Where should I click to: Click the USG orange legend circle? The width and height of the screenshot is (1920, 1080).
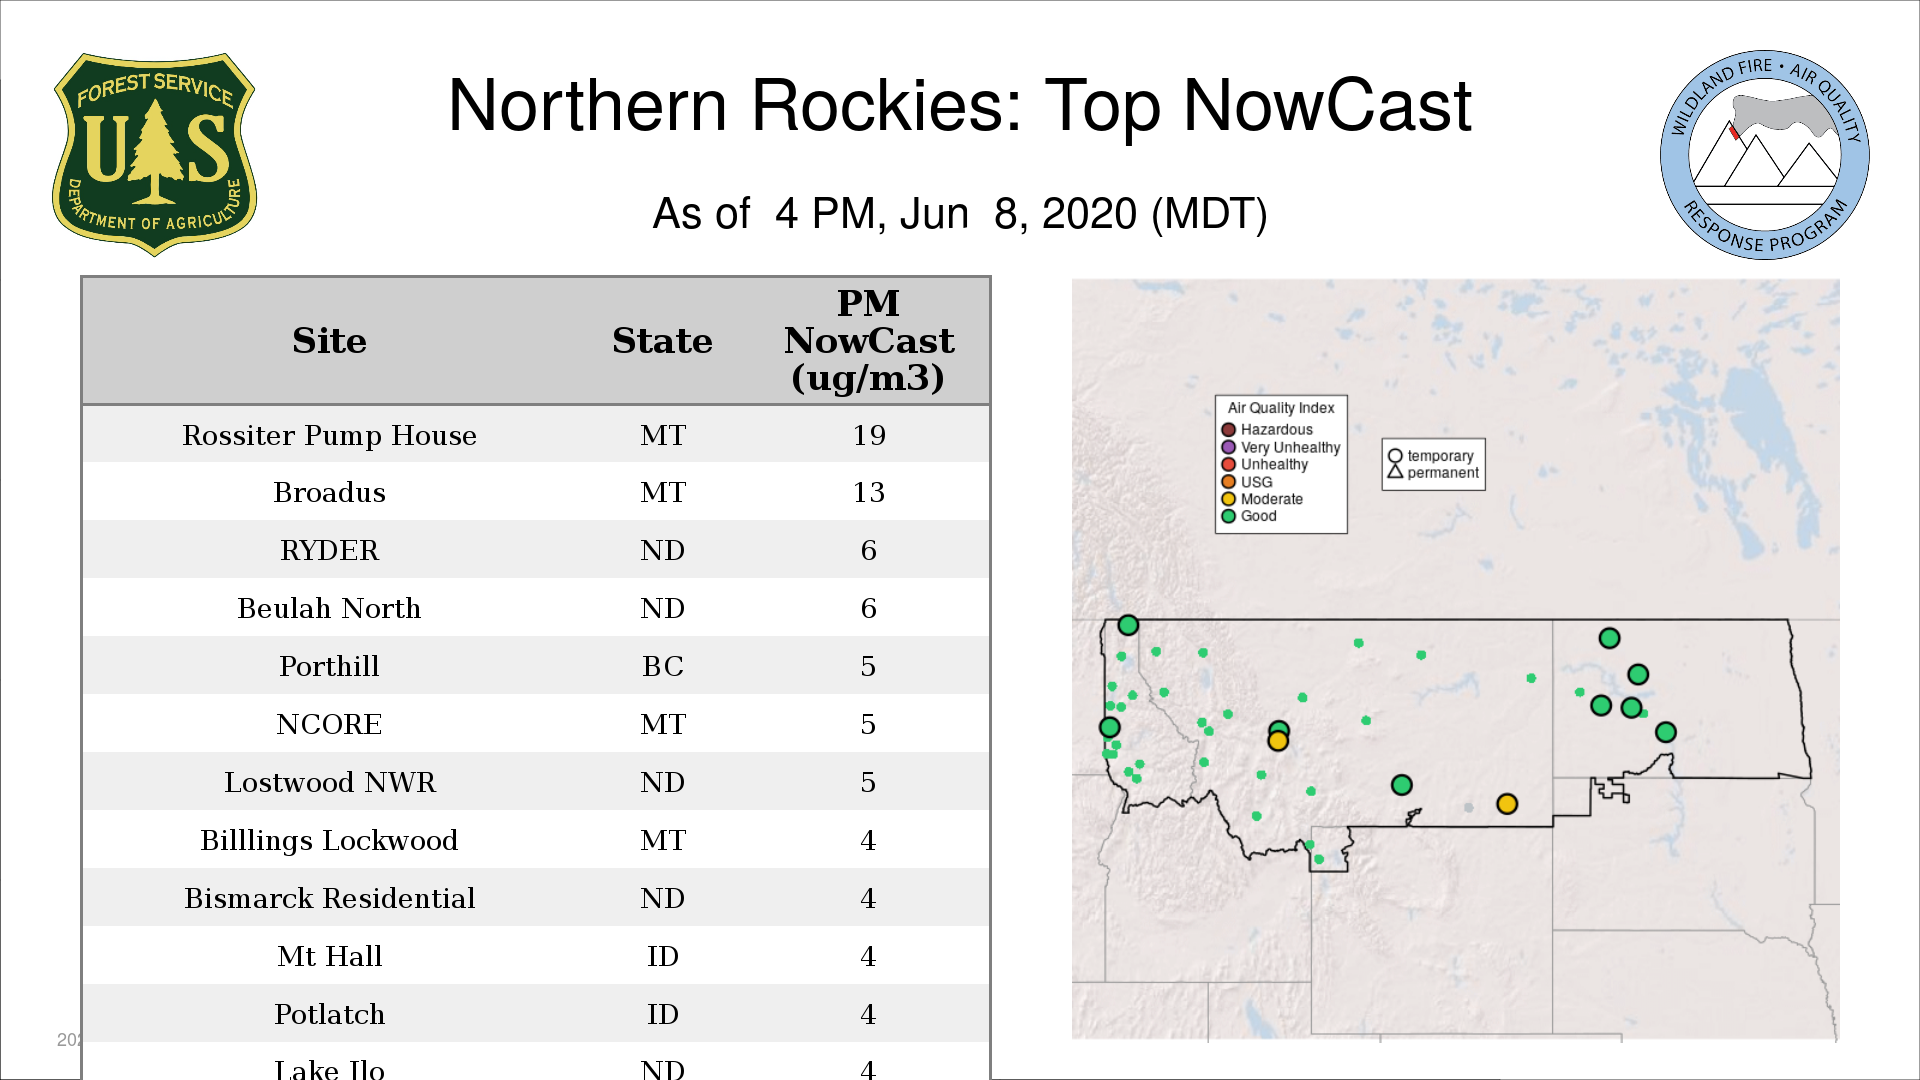1228,482
